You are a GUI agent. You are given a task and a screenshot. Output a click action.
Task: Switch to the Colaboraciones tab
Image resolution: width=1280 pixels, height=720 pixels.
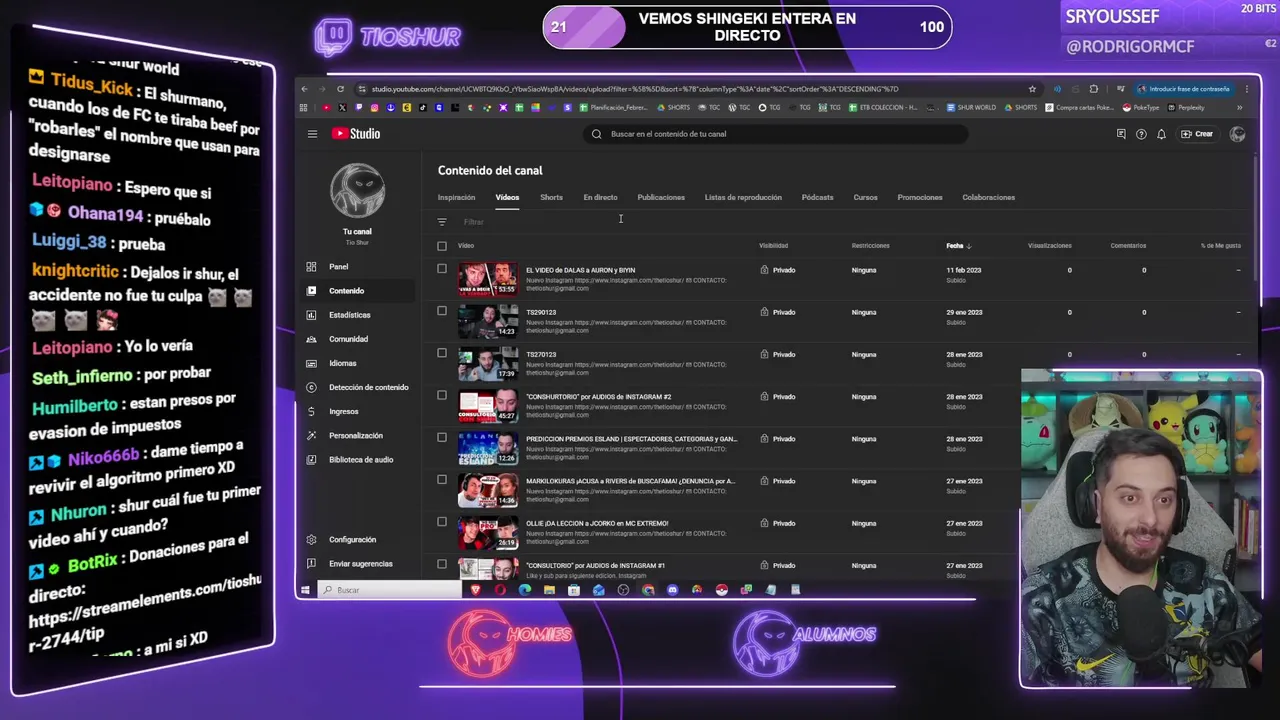[988, 198]
